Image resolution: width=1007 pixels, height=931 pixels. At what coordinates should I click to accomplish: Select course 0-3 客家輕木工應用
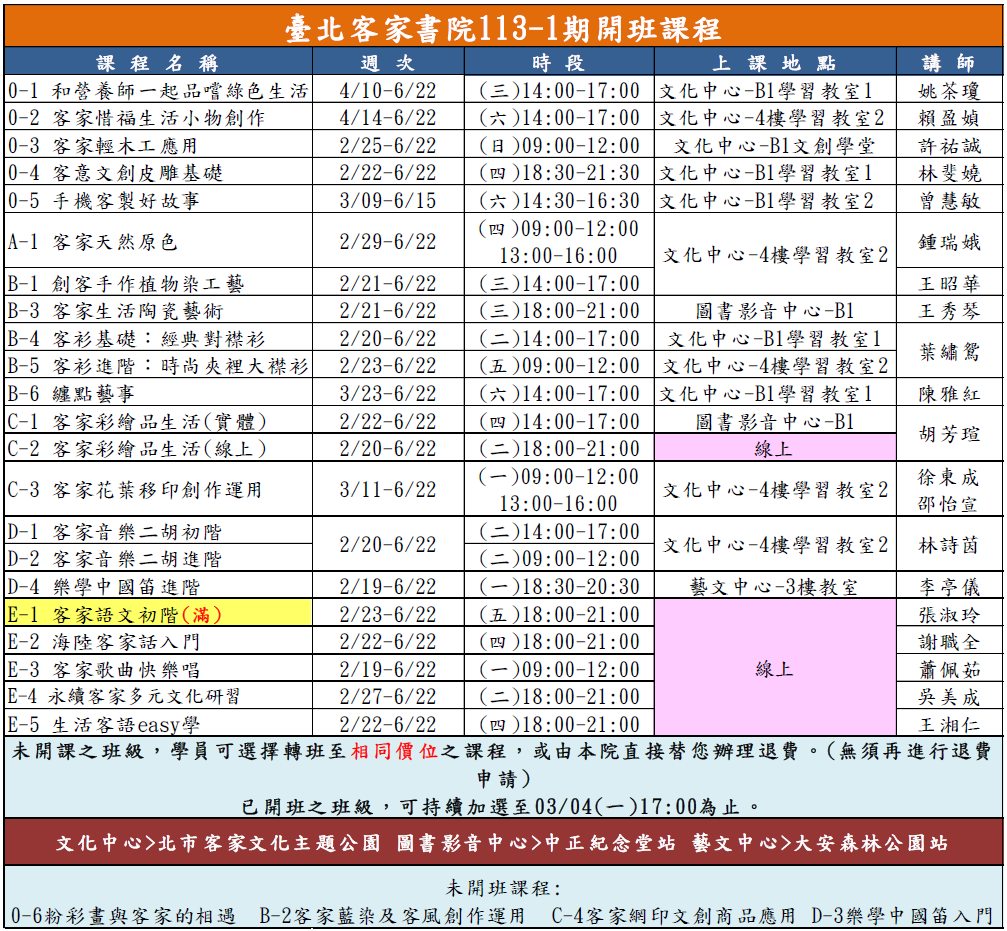(103, 146)
